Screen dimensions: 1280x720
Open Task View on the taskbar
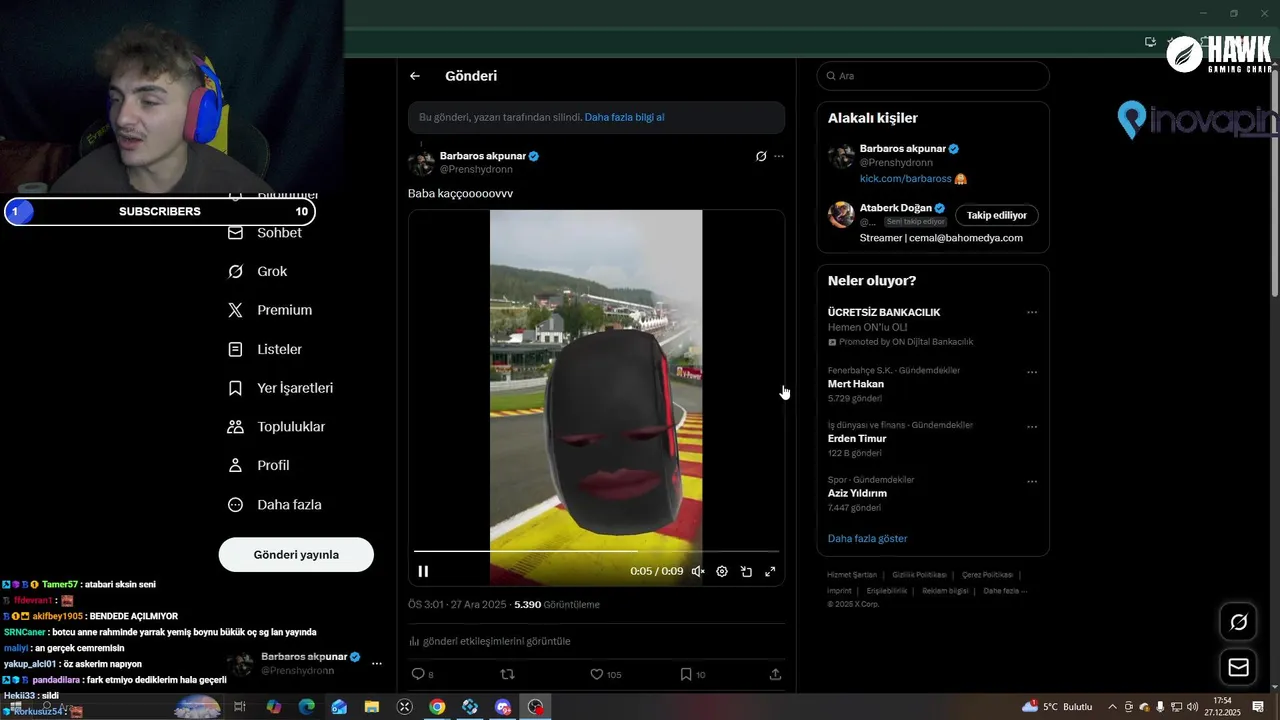coord(240,707)
